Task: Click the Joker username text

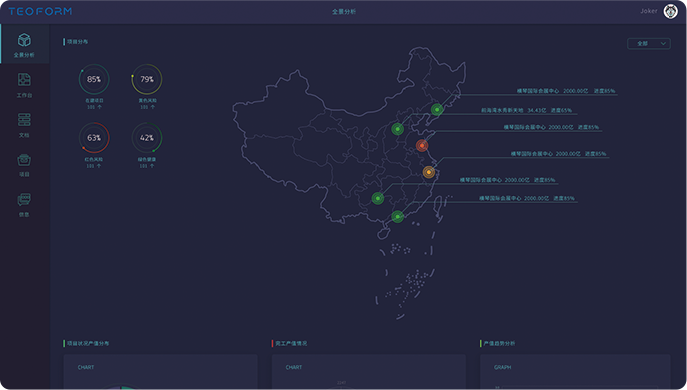Action: pyautogui.click(x=648, y=11)
